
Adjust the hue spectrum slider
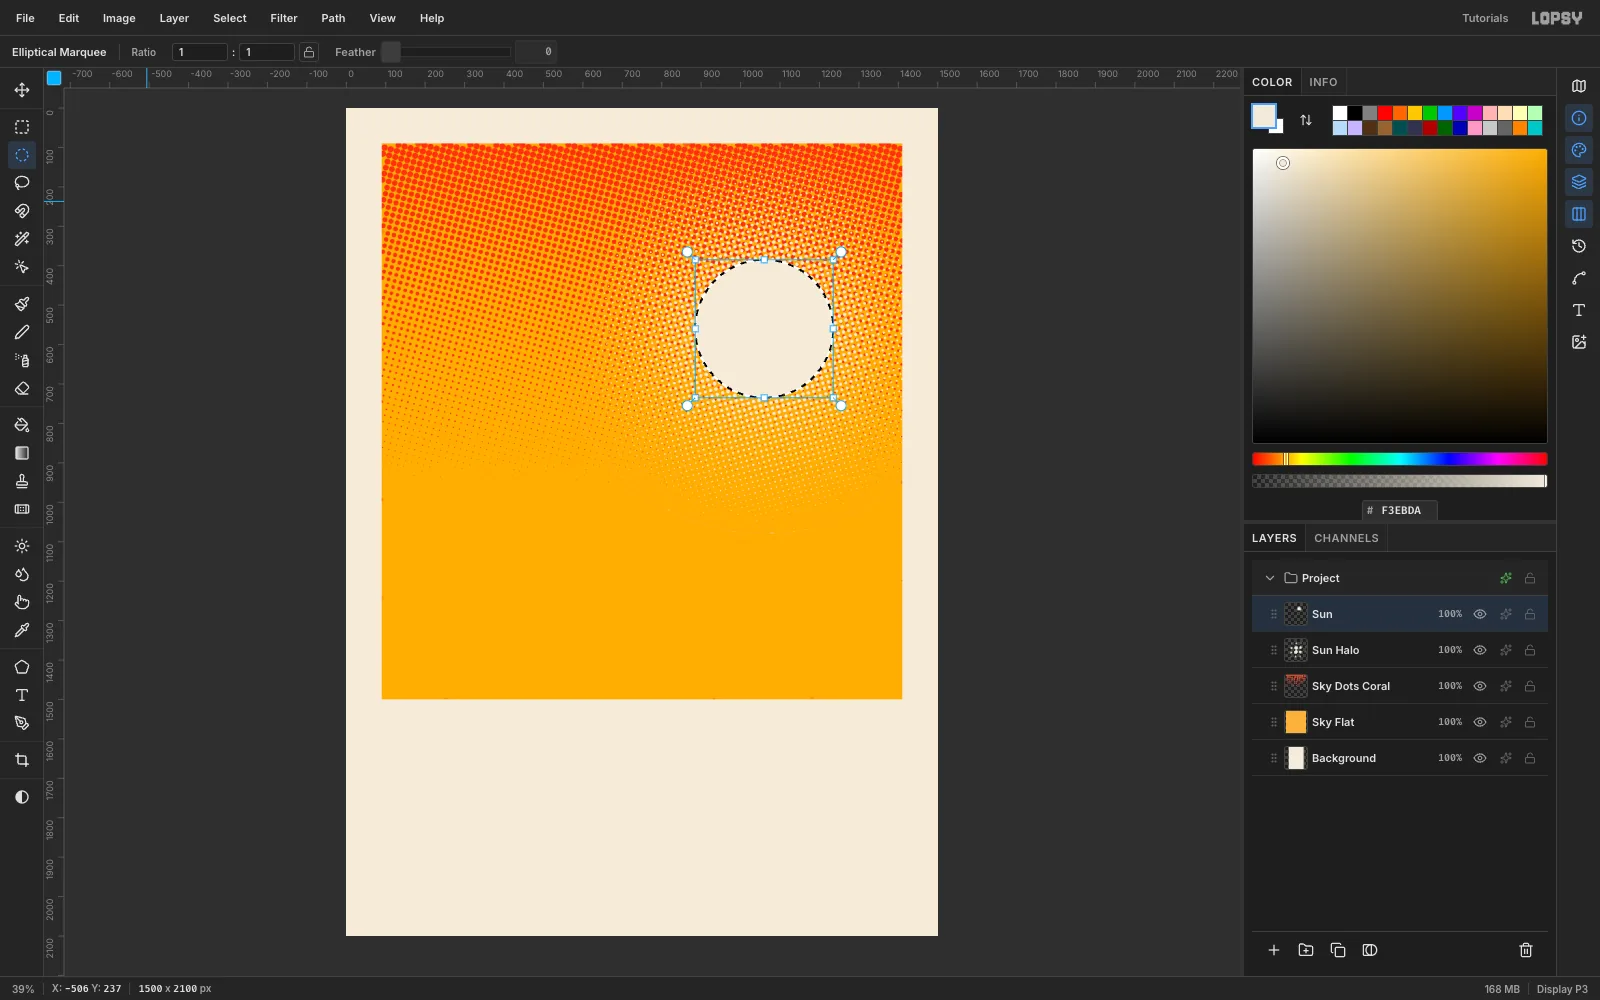[1400, 459]
